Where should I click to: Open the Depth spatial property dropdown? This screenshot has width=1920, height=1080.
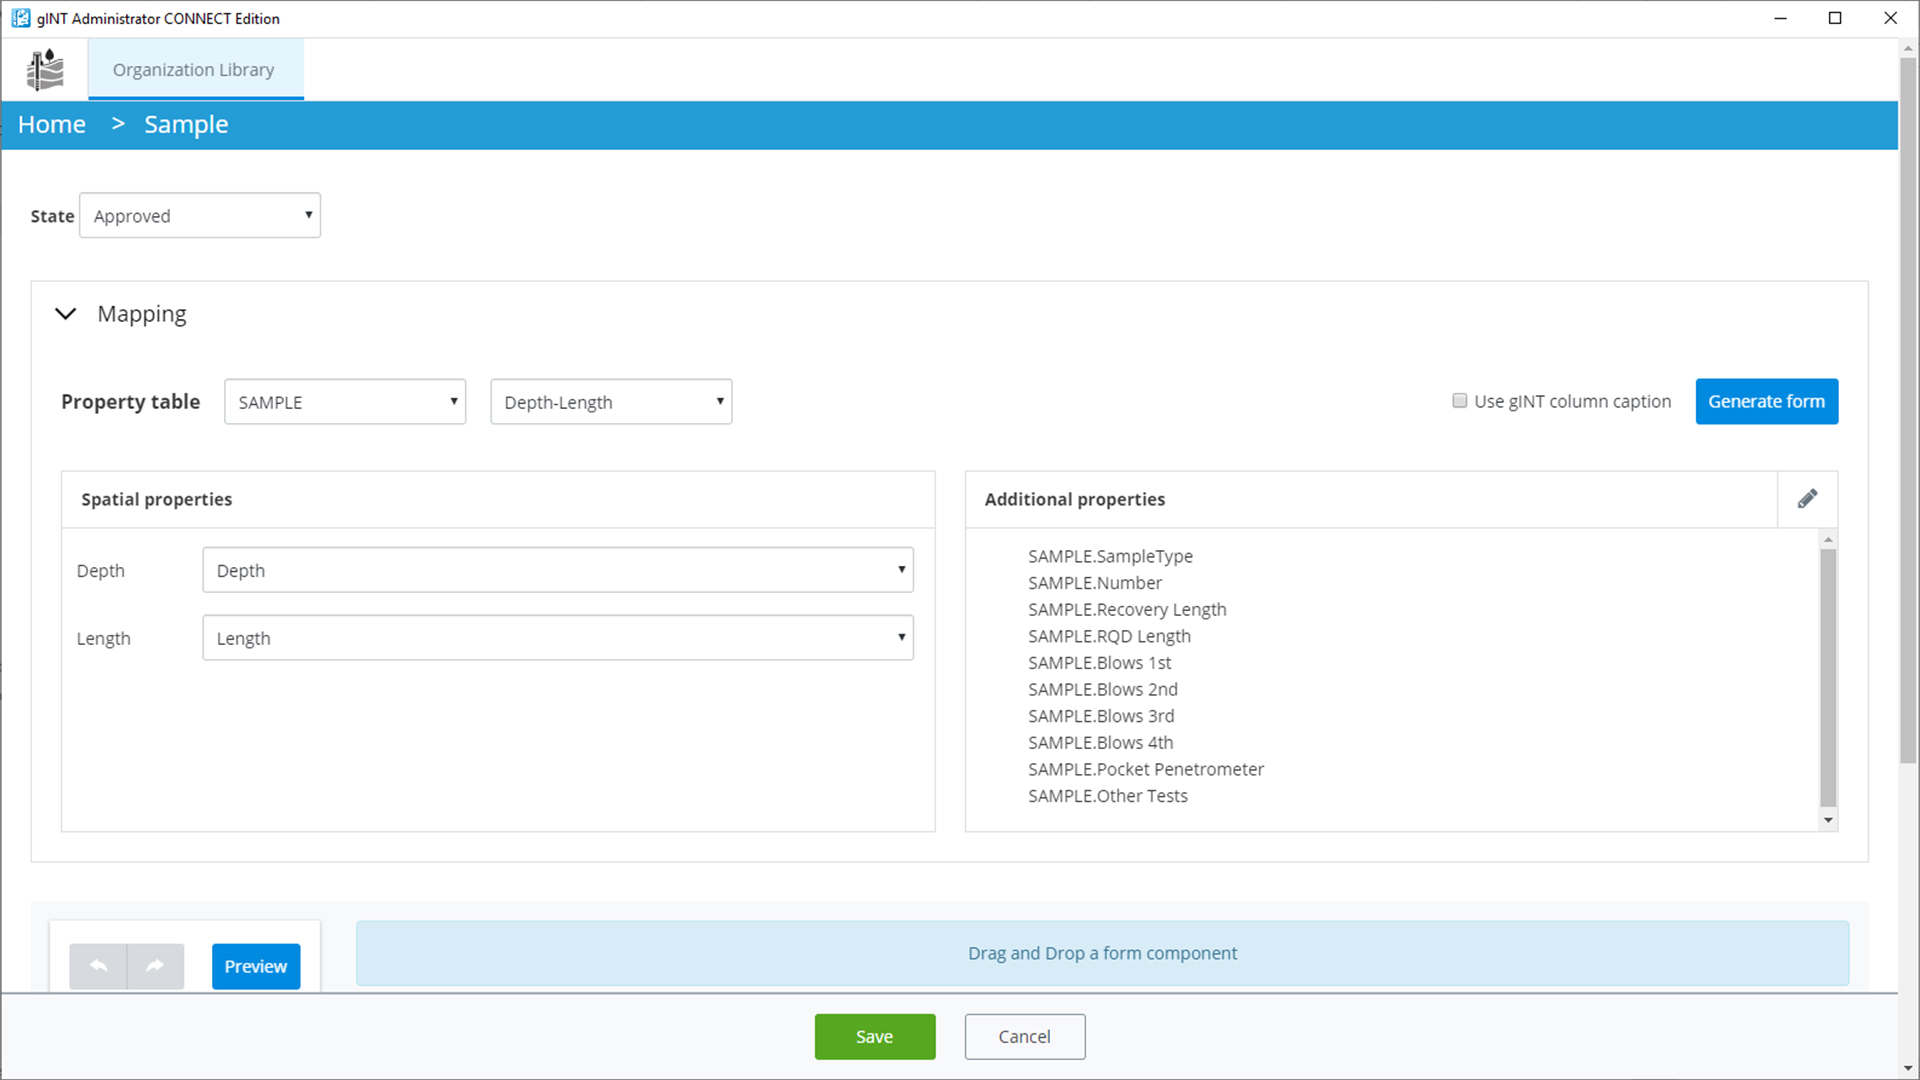point(558,570)
